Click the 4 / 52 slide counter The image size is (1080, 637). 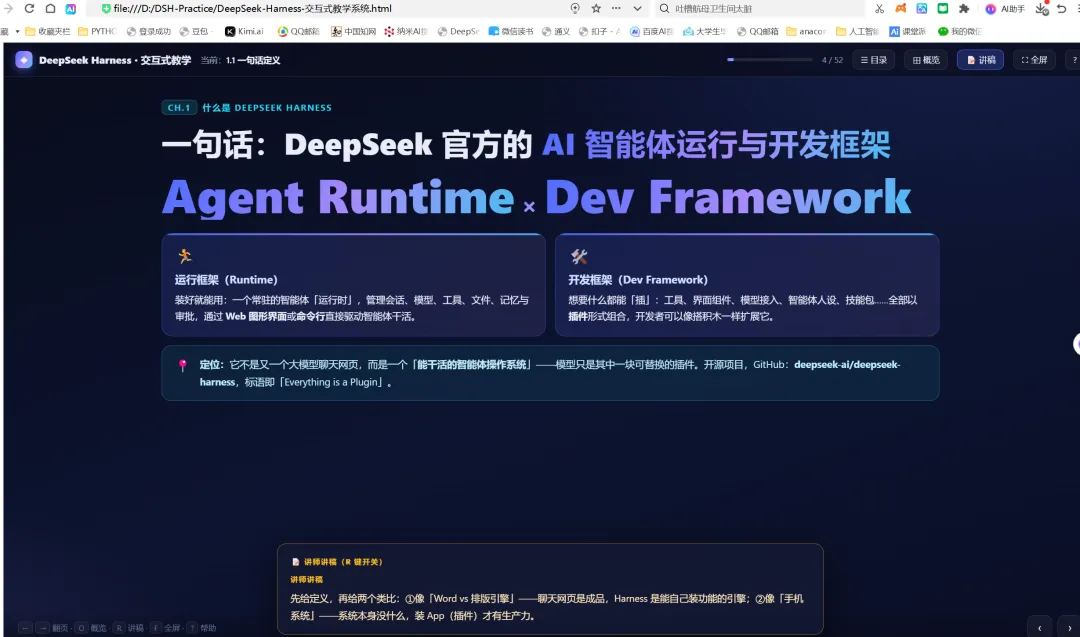[x=832, y=60]
